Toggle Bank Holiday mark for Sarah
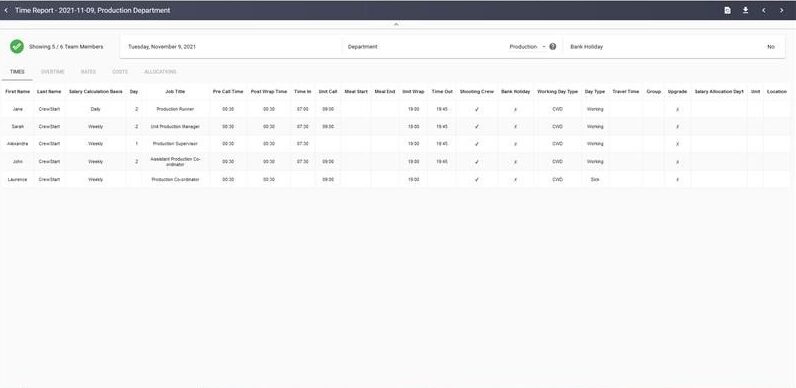This screenshot has height=388, width=796. [x=515, y=126]
